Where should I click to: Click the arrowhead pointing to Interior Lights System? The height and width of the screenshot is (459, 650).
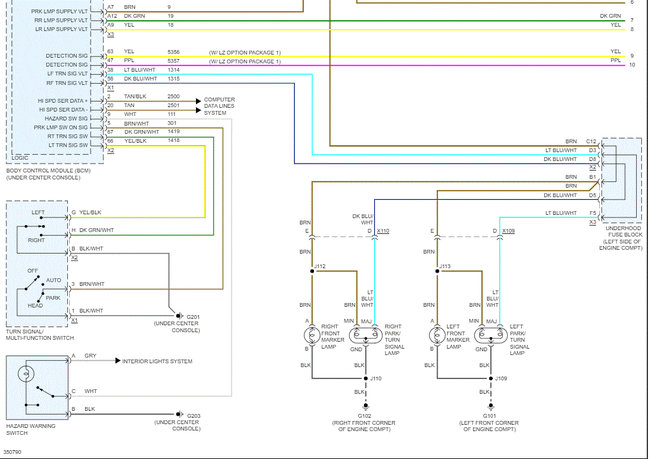118,361
